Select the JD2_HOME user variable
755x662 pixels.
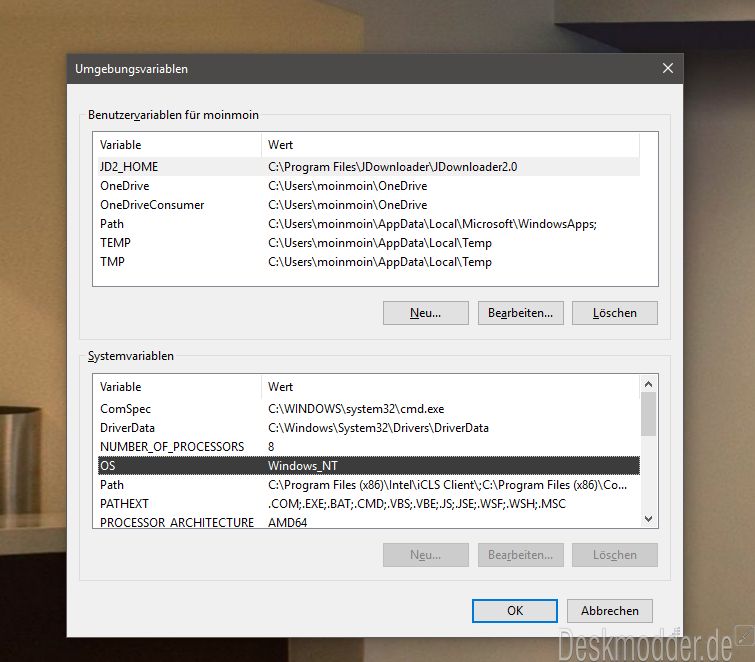click(369, 167)
